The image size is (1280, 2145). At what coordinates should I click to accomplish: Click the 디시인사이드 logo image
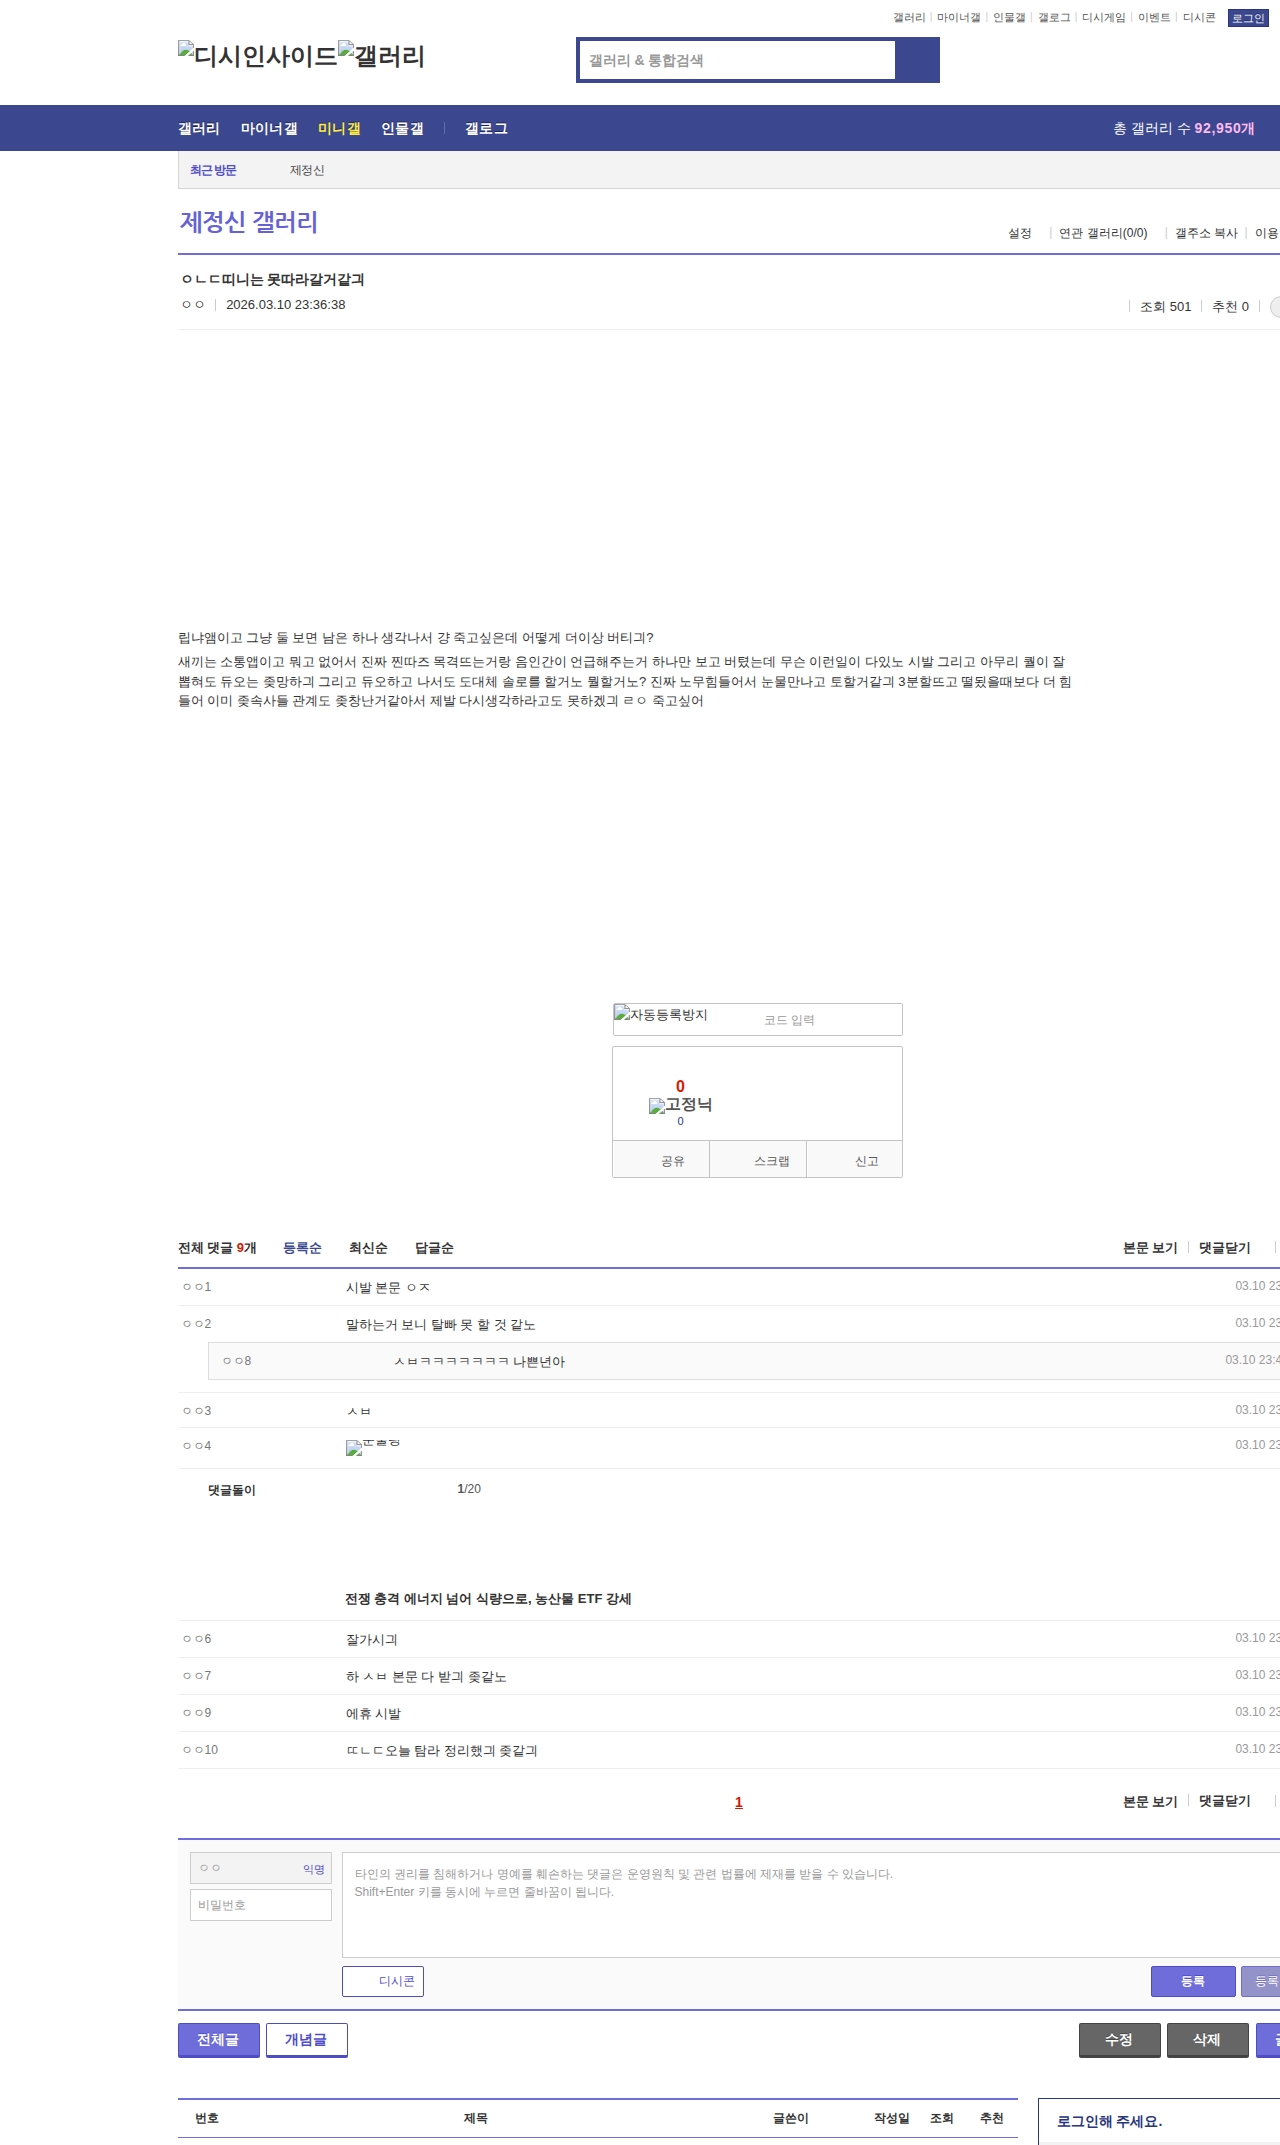point(257,55)
